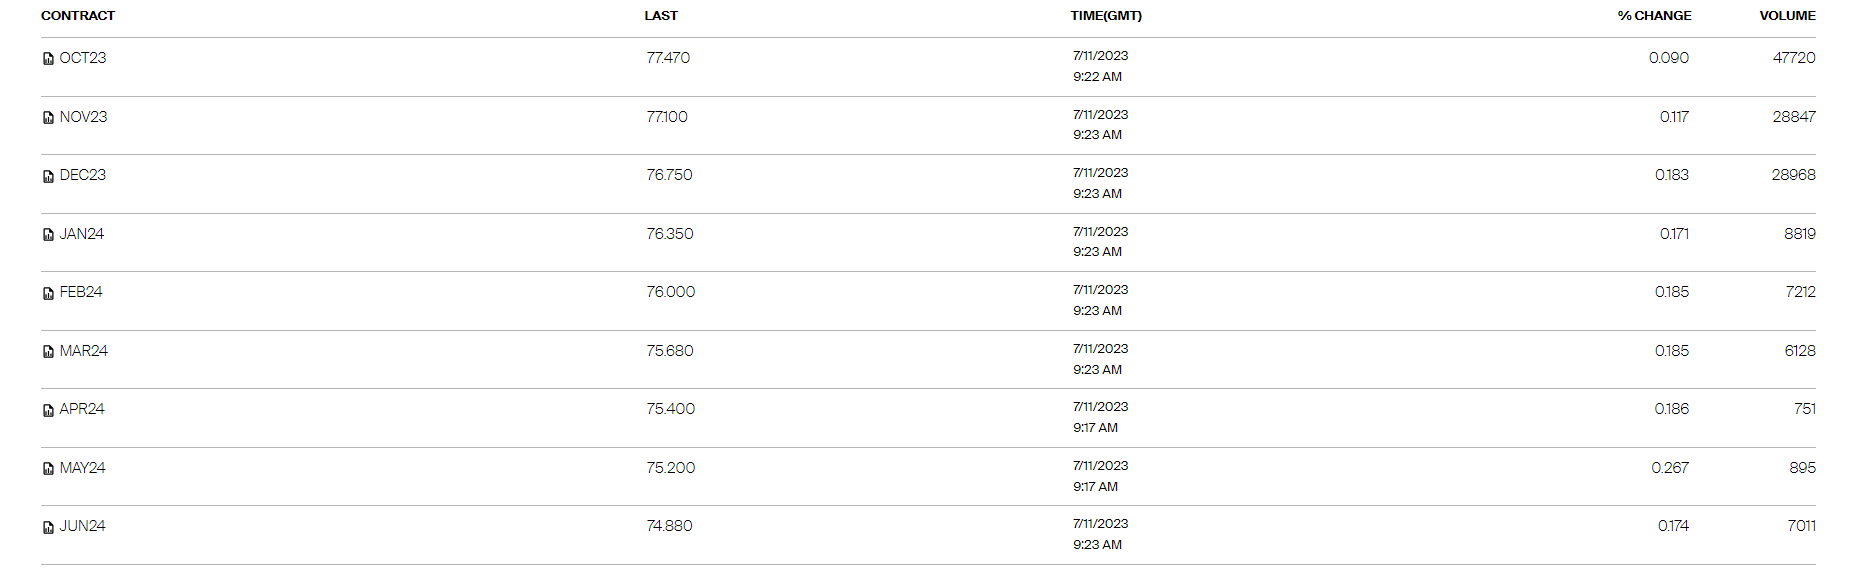Open the OCT23 contract link

coord(83,58)
